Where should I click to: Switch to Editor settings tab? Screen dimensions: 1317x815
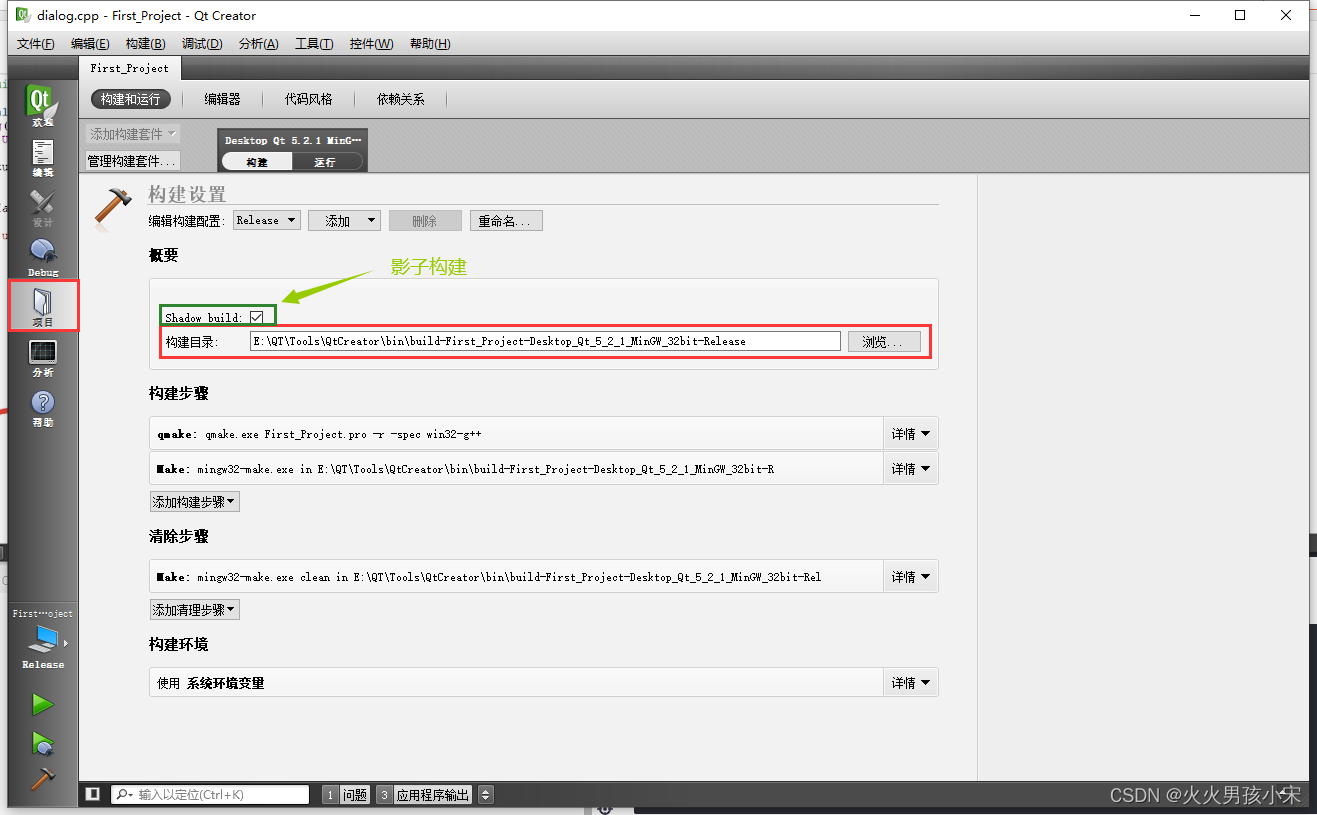[223, 99]
